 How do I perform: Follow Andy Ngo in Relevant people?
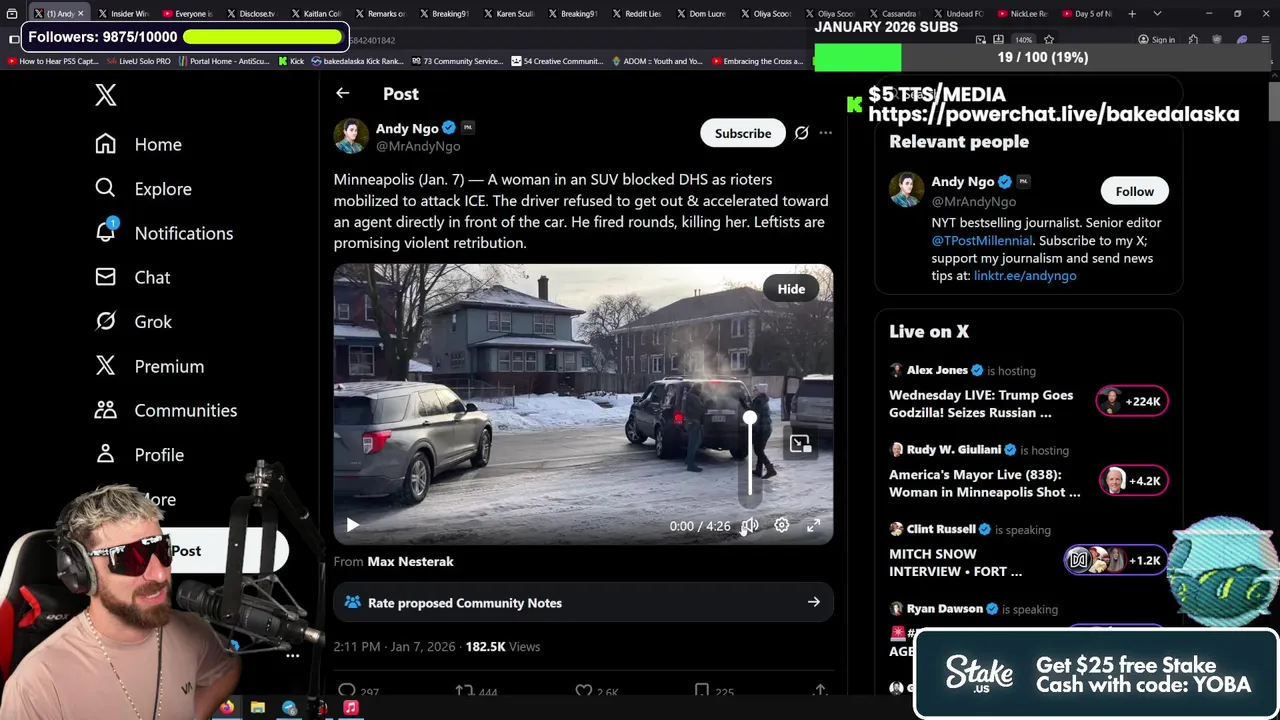(x=1134, y=191)
